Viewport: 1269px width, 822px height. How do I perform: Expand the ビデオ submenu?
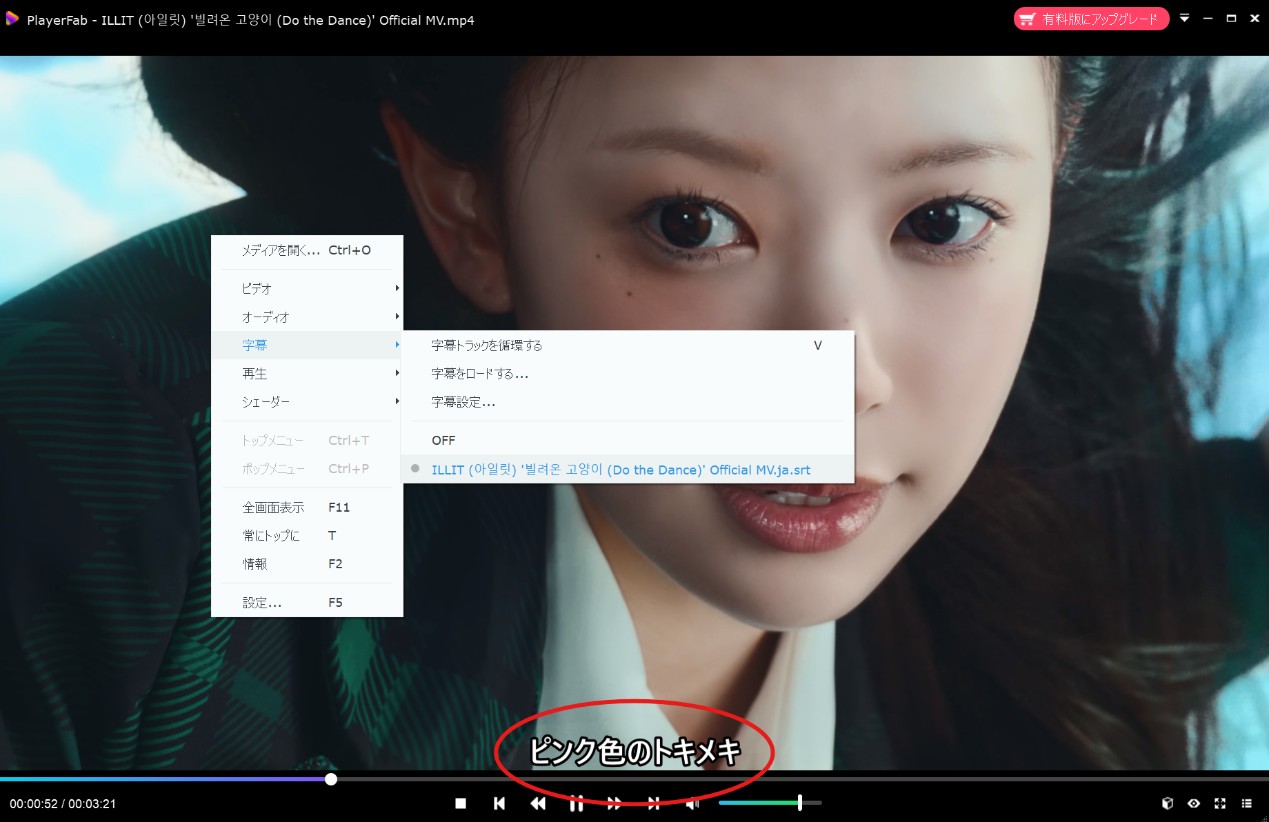(307, 288)
